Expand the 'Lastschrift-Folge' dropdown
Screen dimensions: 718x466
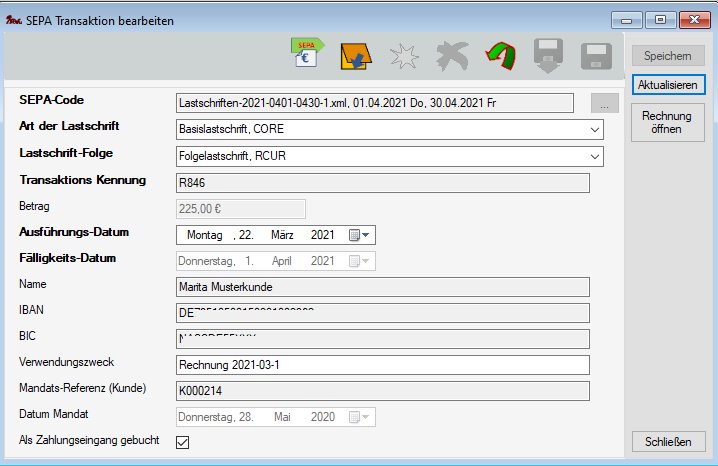595,156
